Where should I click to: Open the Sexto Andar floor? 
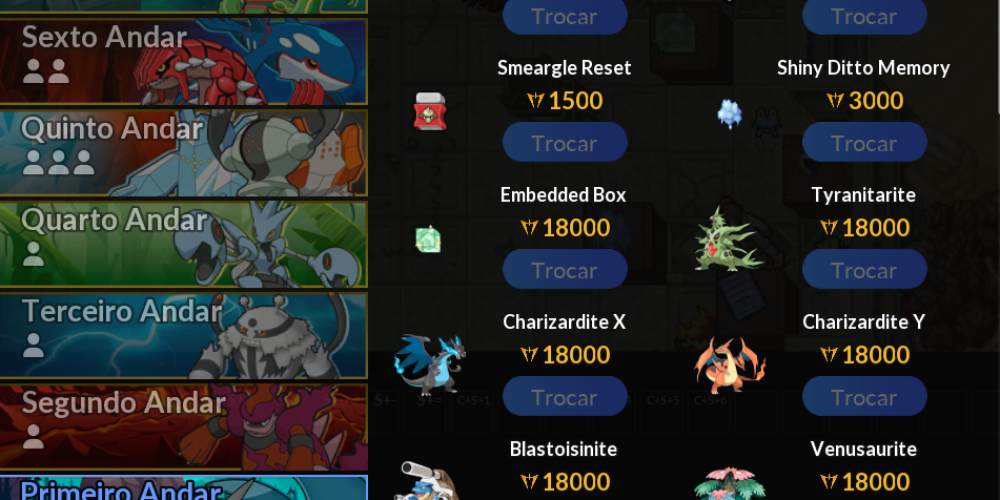[x=184, y=61]
